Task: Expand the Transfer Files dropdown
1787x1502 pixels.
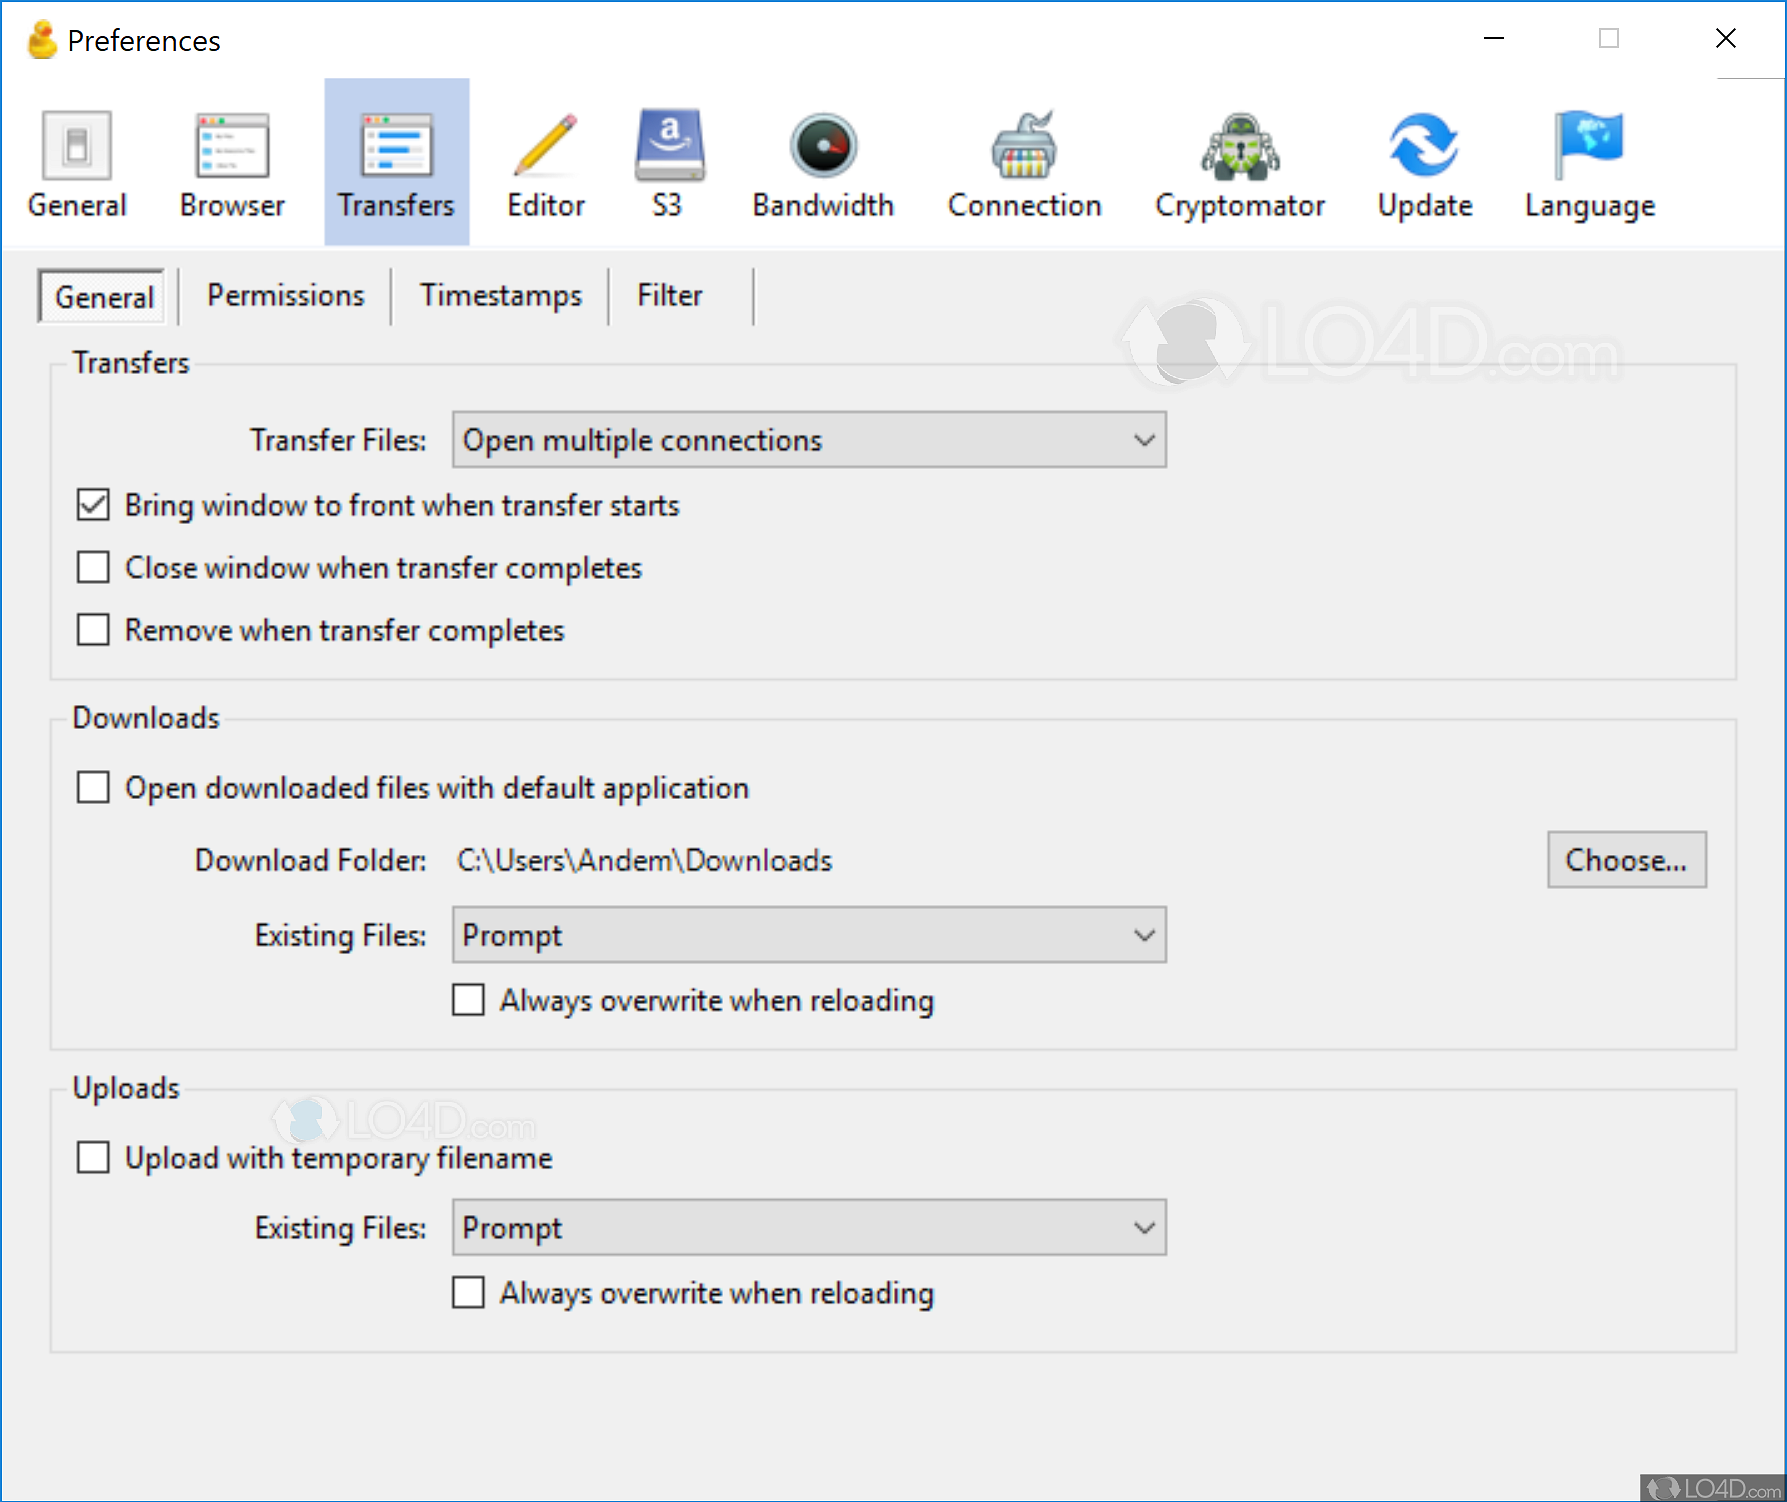Action: pyautogui.click(x=808, y=440)
